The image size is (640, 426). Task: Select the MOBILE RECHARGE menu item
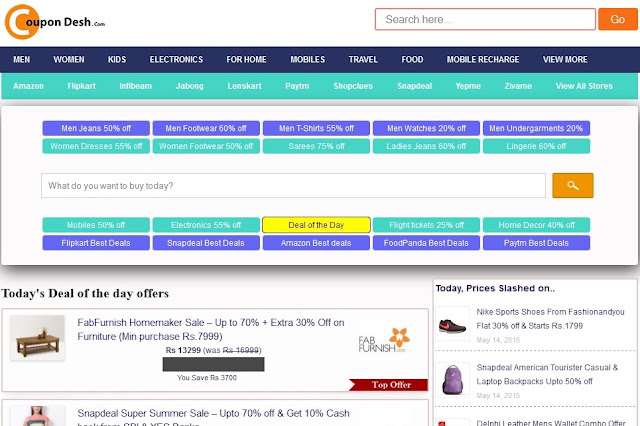coord(483,60)
